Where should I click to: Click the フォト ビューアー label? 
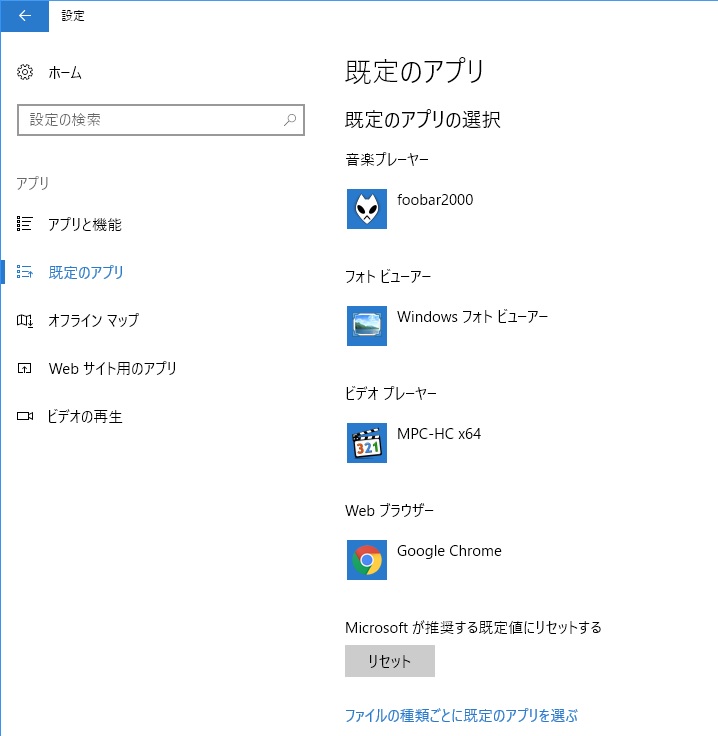388,276
